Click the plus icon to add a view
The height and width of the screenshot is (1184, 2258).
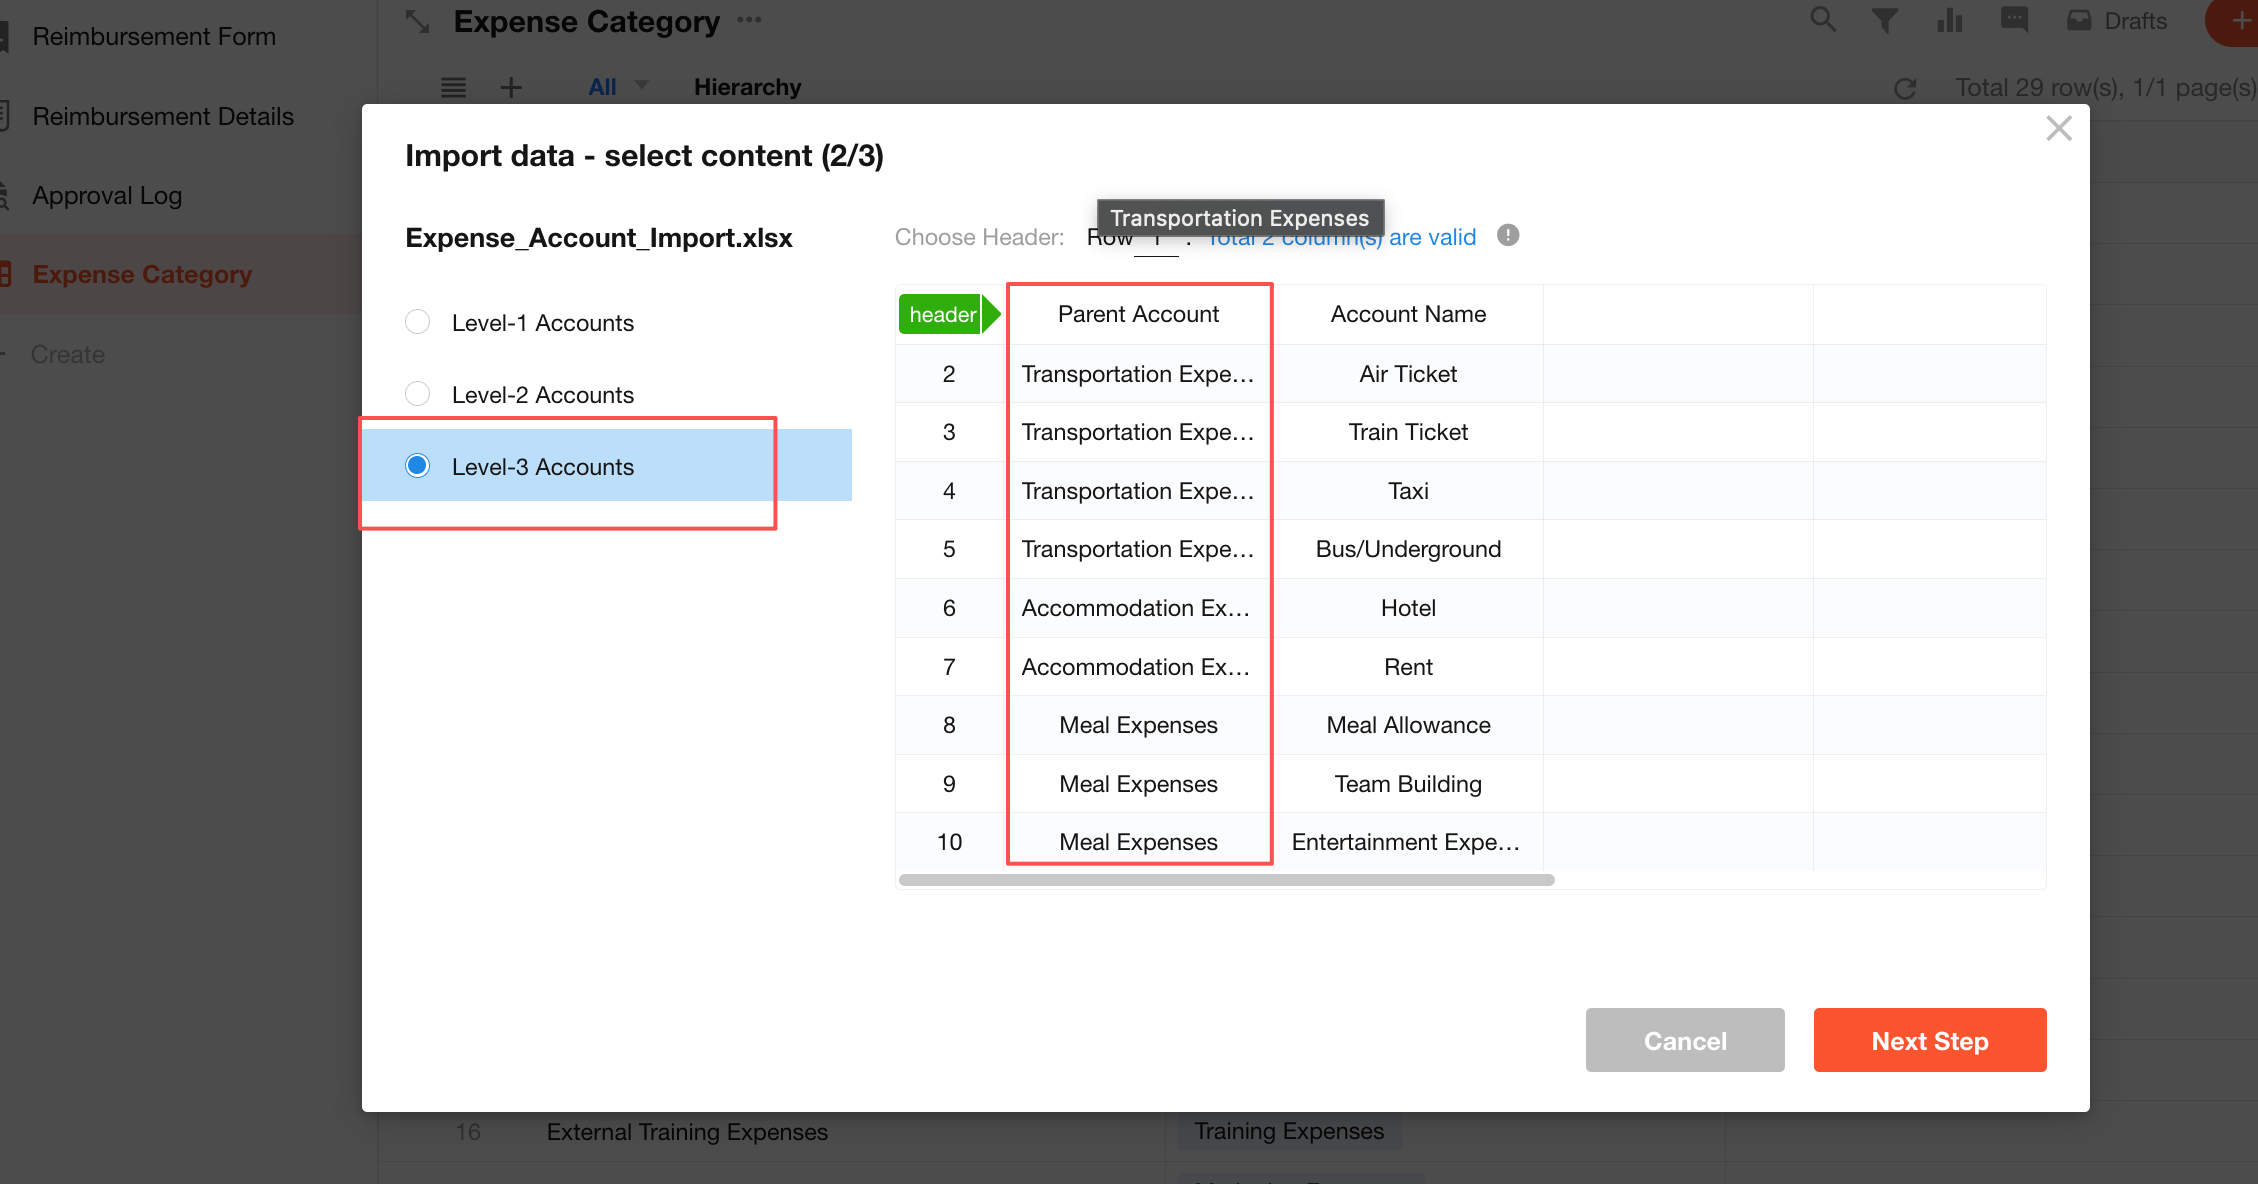tap(511, 88)
